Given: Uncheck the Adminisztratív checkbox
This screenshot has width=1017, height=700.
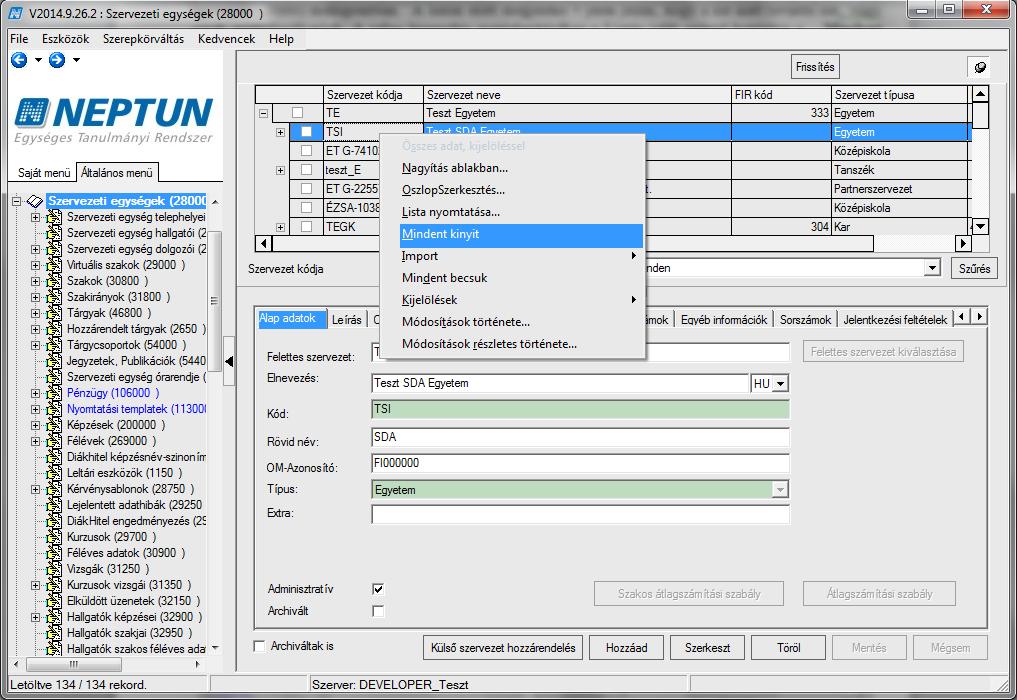Looking at the screenshot, I should coord(378,589).
